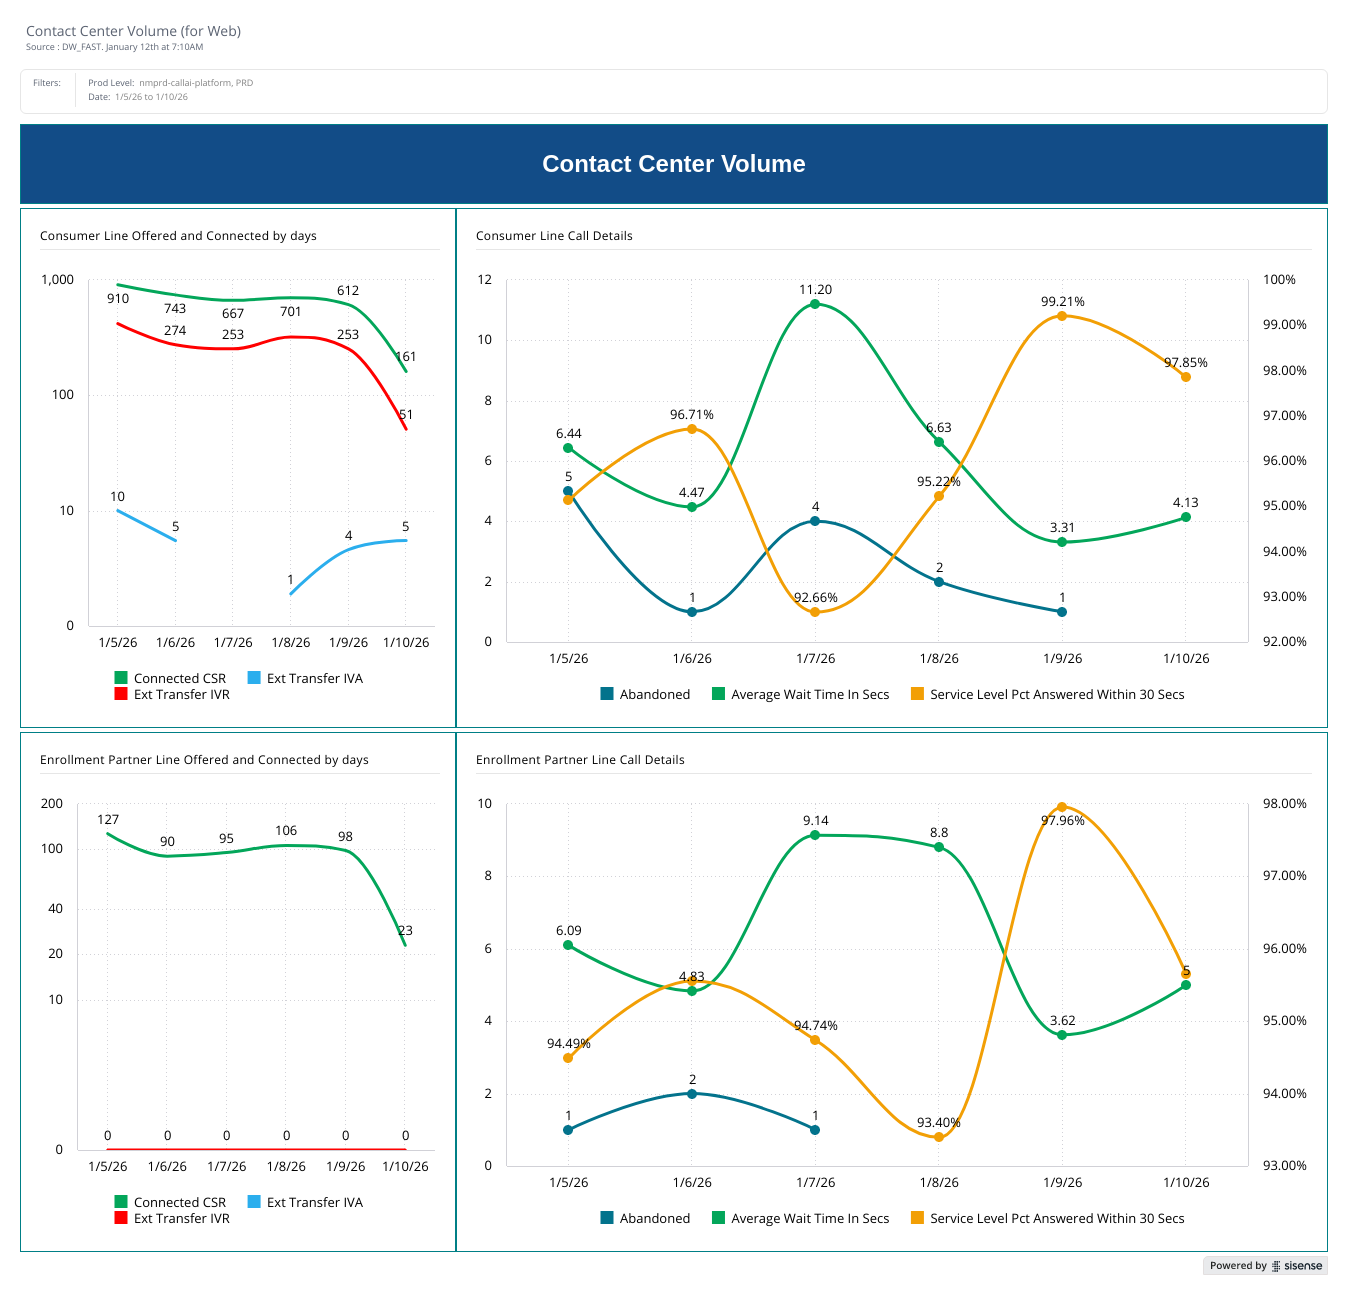The image size is (1348, 1295).
Task: Select the 92.66% service level data point
Action: click(x=815, y=612)
